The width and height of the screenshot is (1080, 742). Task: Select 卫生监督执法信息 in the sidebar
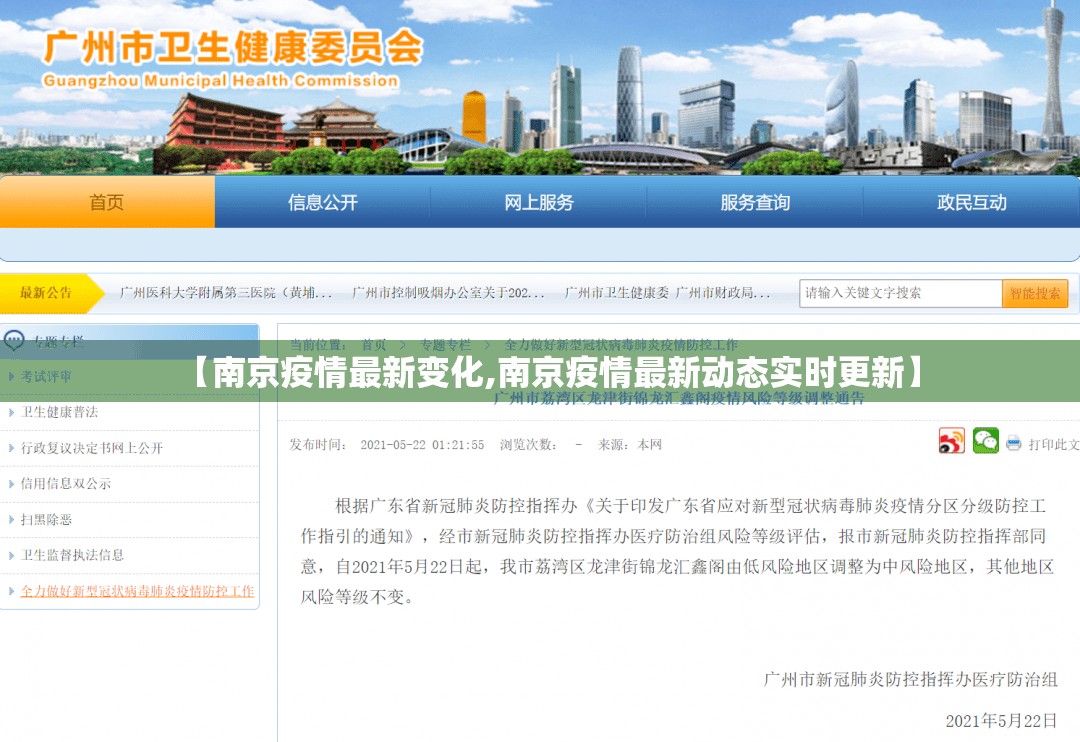pos(73,555)
